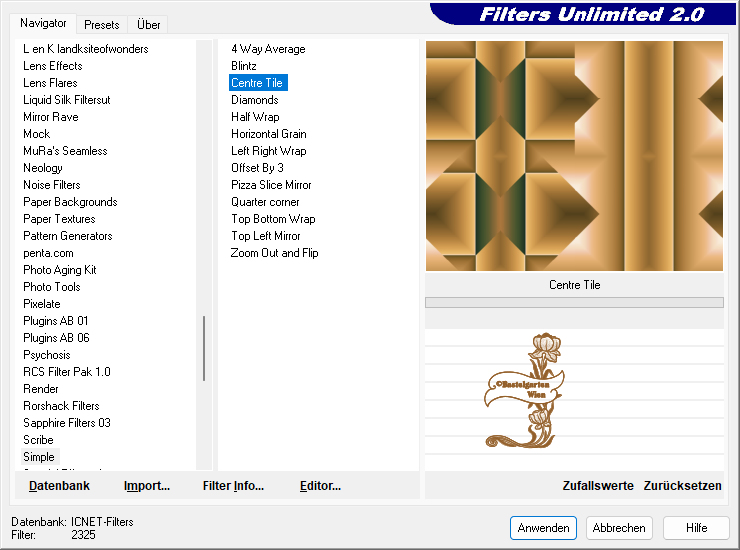Viewport: 740px width, 550px height.
Task: Choose Top Bottom Wrap filter
Action: 273,219
